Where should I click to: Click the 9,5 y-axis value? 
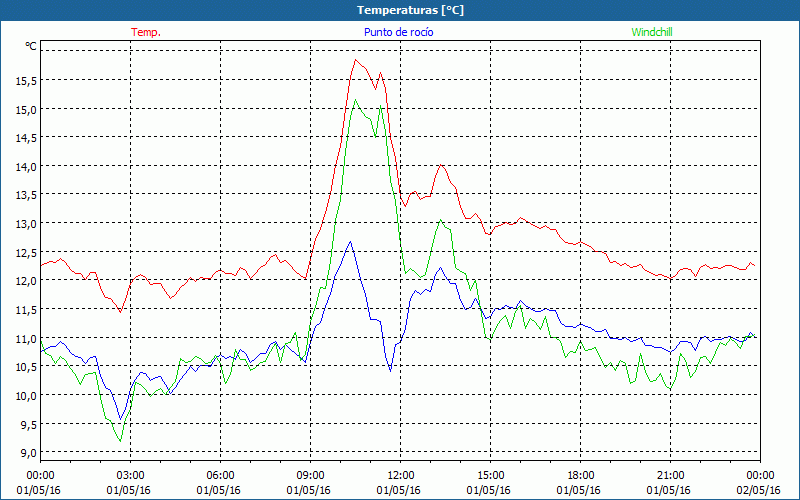click(x=28, y=424)
